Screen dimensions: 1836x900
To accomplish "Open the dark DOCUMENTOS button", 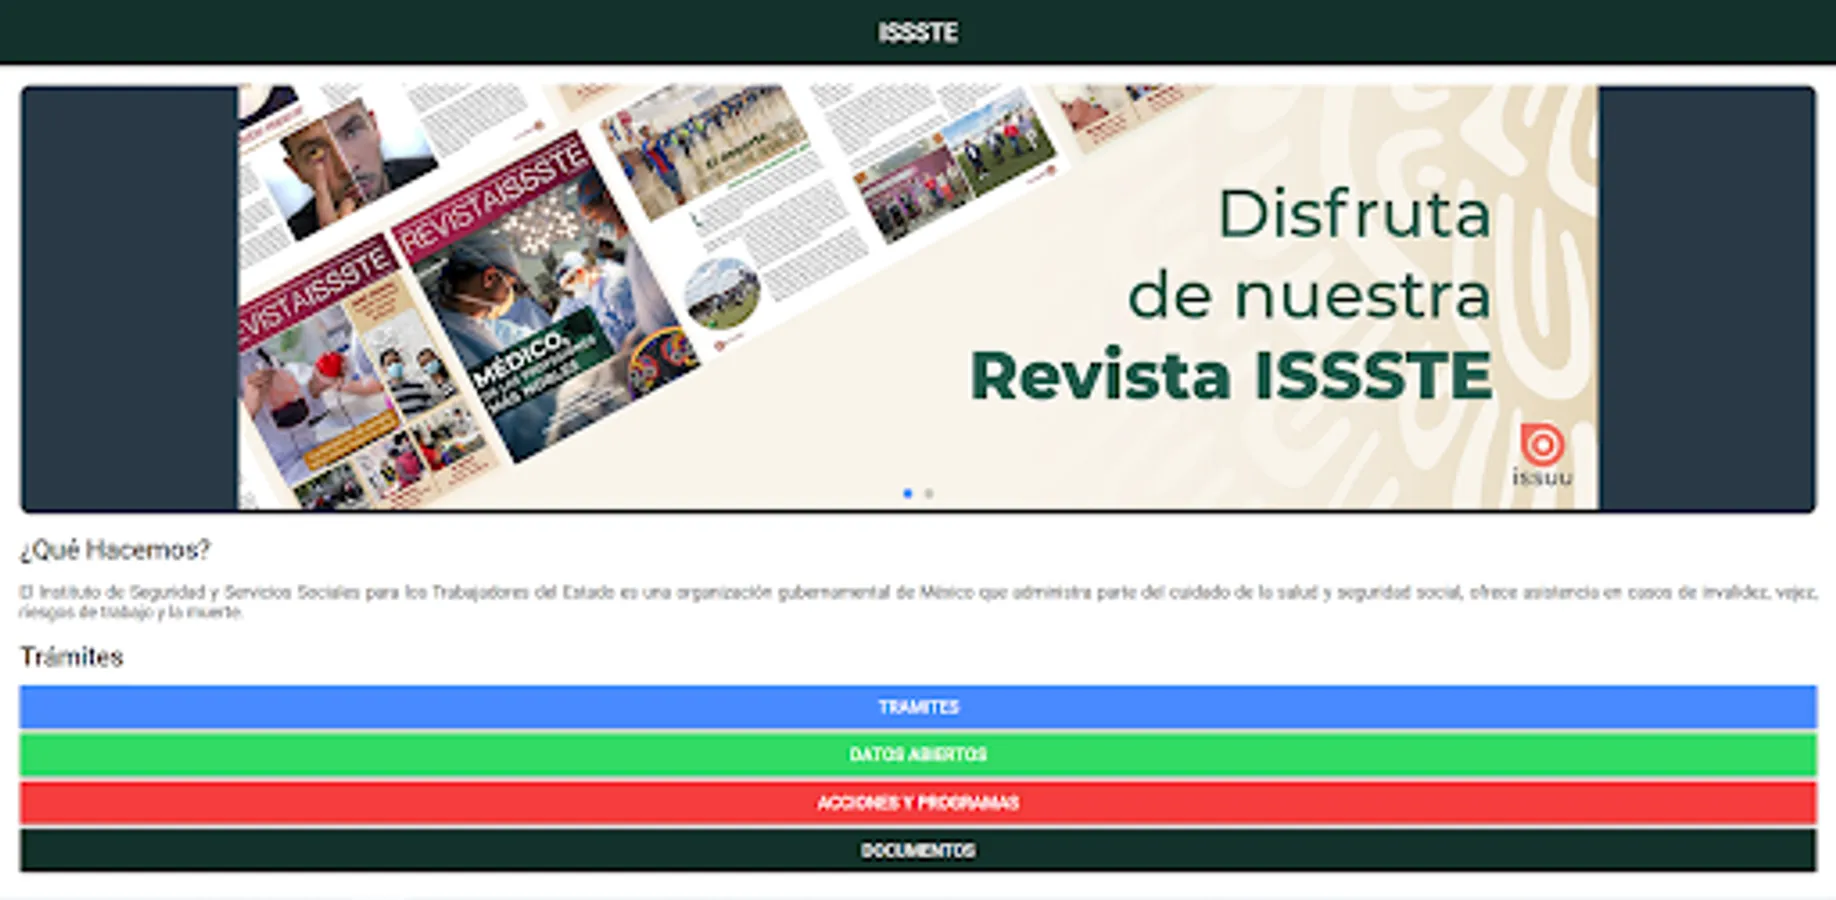I will 918,850.
